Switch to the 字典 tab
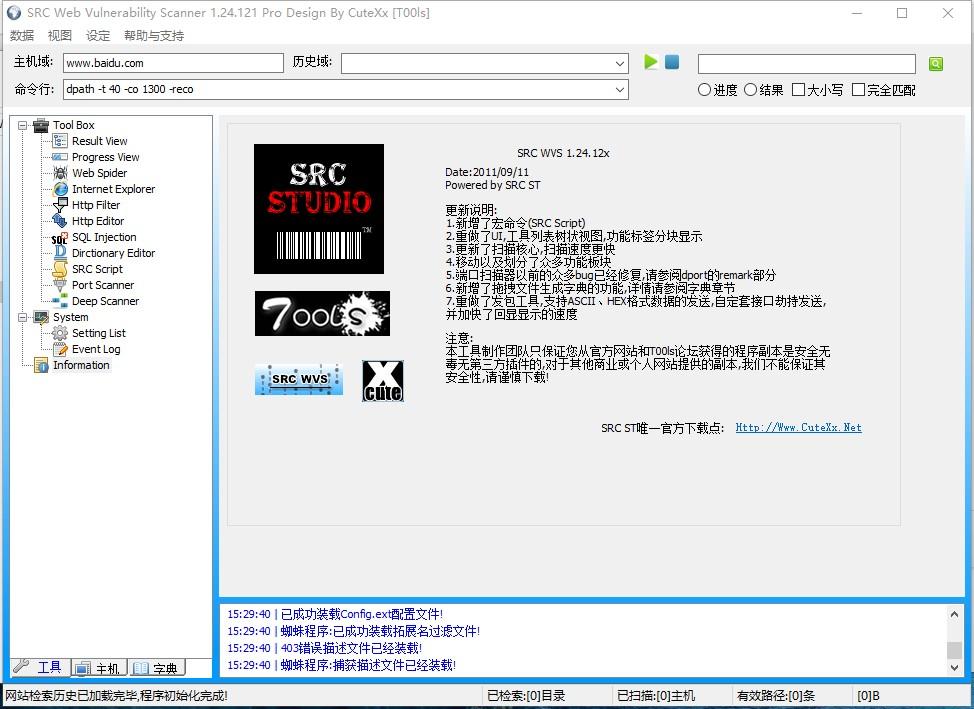This screenshot has width=974, height=709. (156, 668)
